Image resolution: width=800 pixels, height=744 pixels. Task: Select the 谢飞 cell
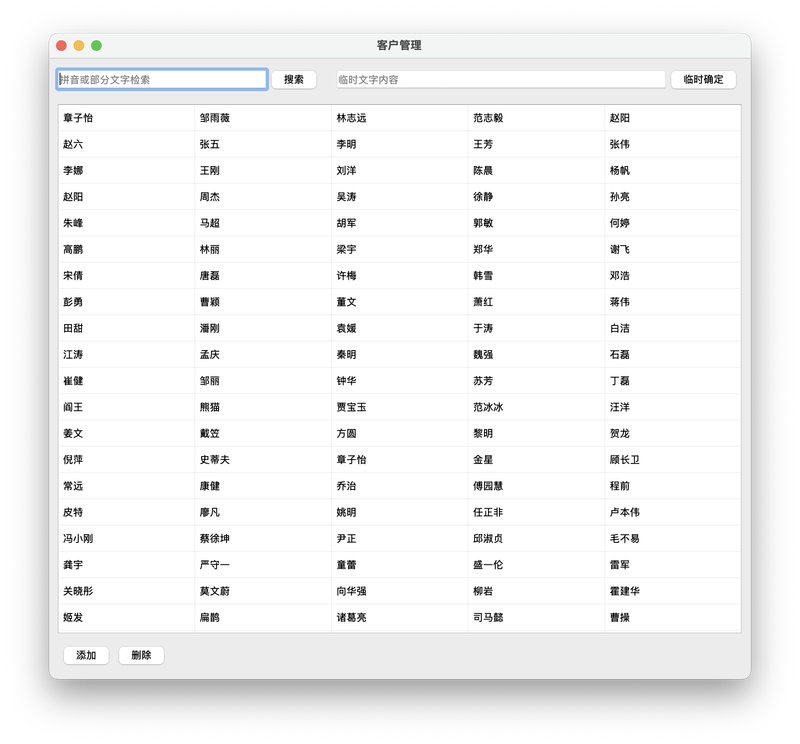[x=673, y=250]
